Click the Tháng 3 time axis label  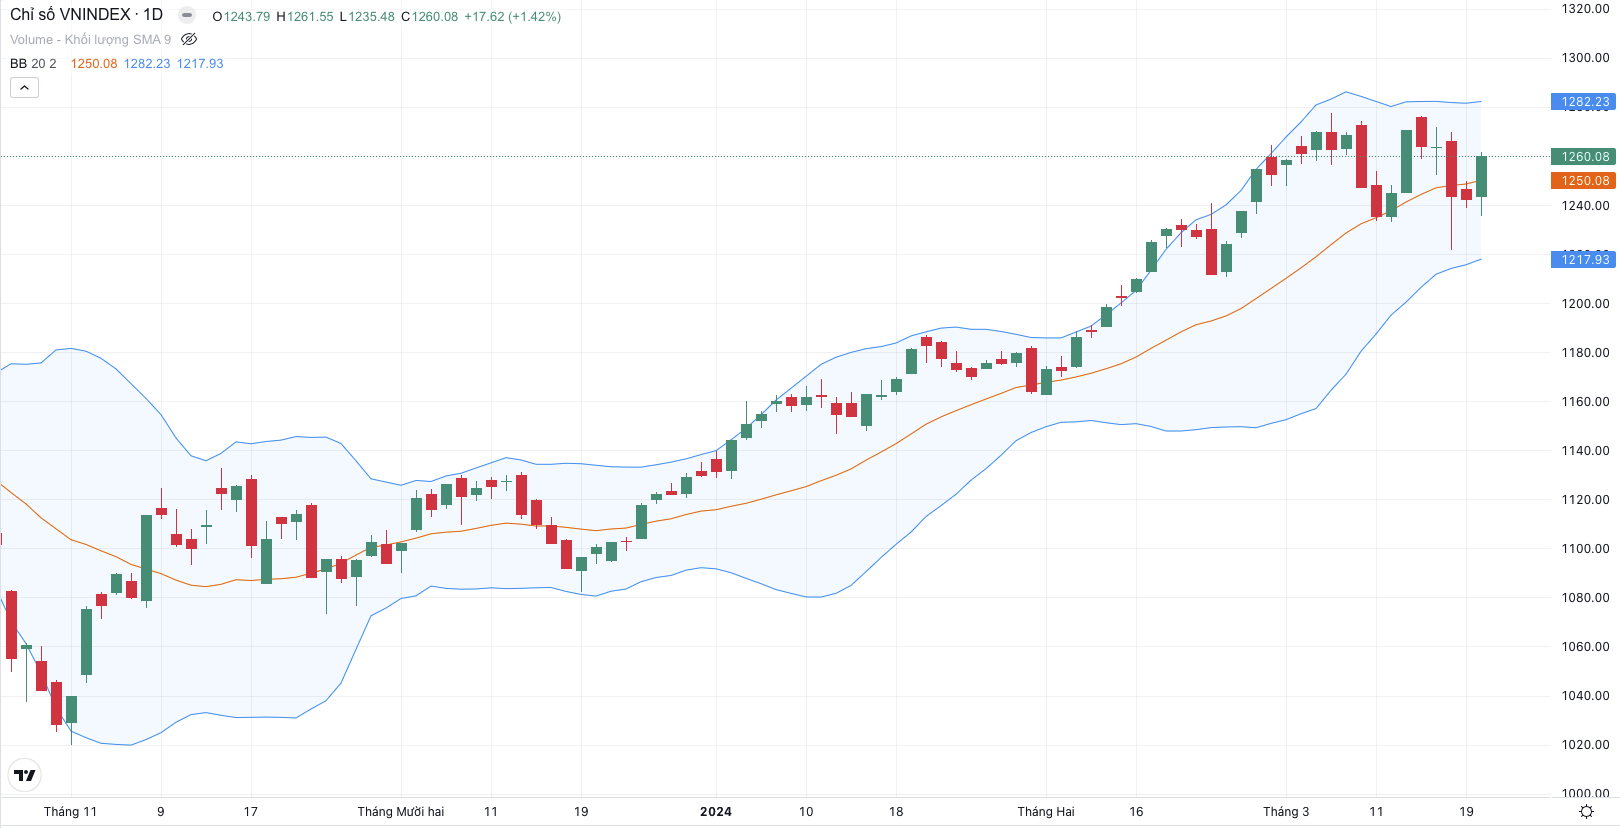(x=1286, y=812)
